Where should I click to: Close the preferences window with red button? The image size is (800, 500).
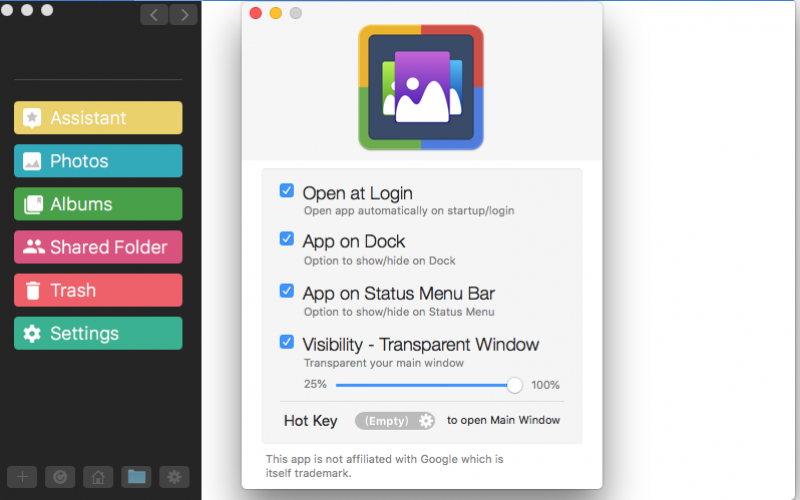256,13
